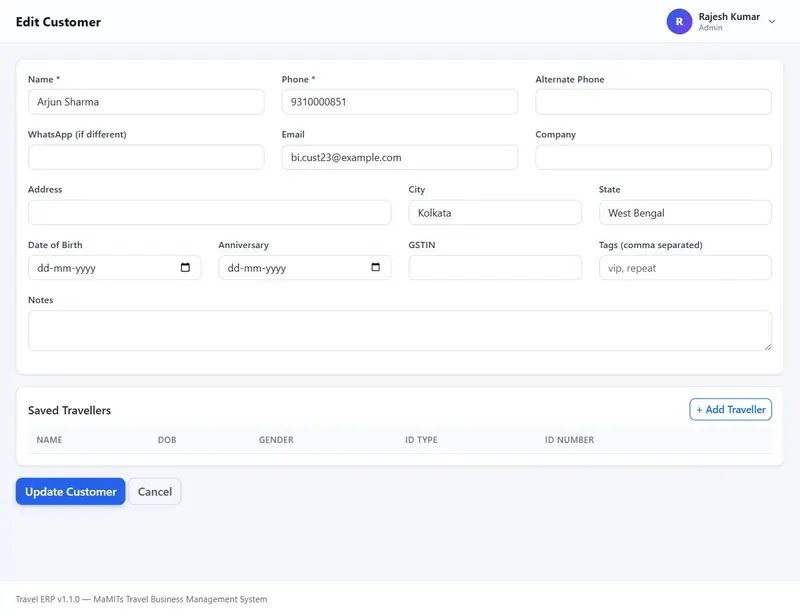The image size is (800, 616).
Task: Cancel editing the customer
Action: (155, 491)
